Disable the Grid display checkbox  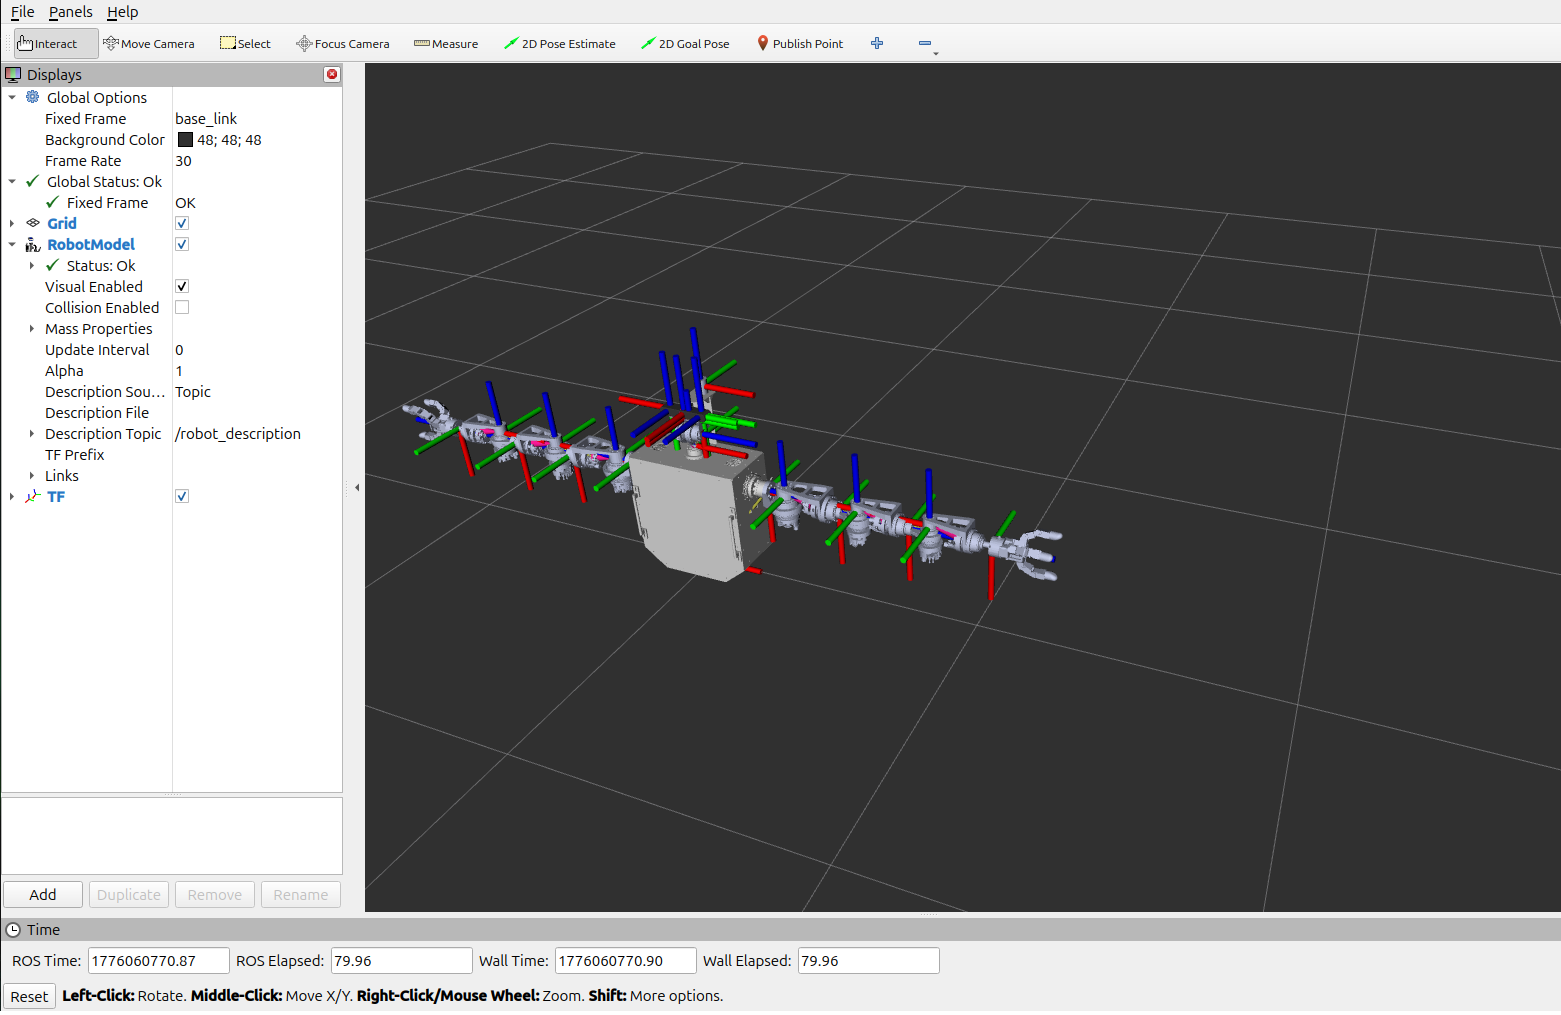click(x=182, y=224)
